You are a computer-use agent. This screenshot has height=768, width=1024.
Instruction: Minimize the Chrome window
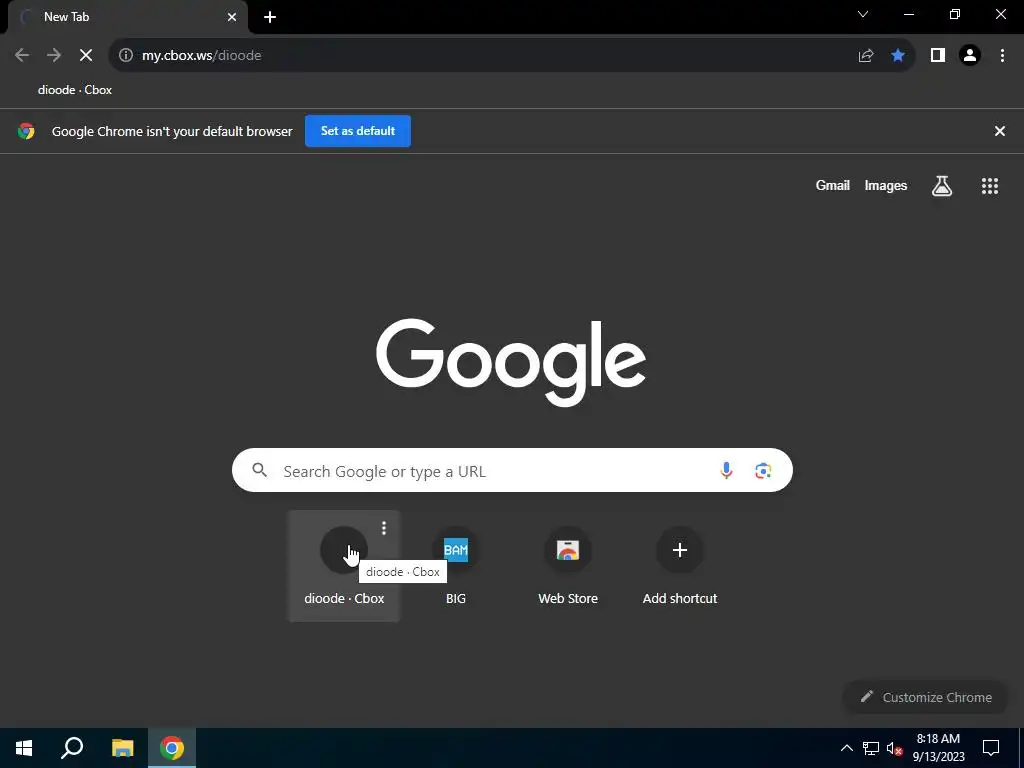pyautogui.click(x=909, y=14)
